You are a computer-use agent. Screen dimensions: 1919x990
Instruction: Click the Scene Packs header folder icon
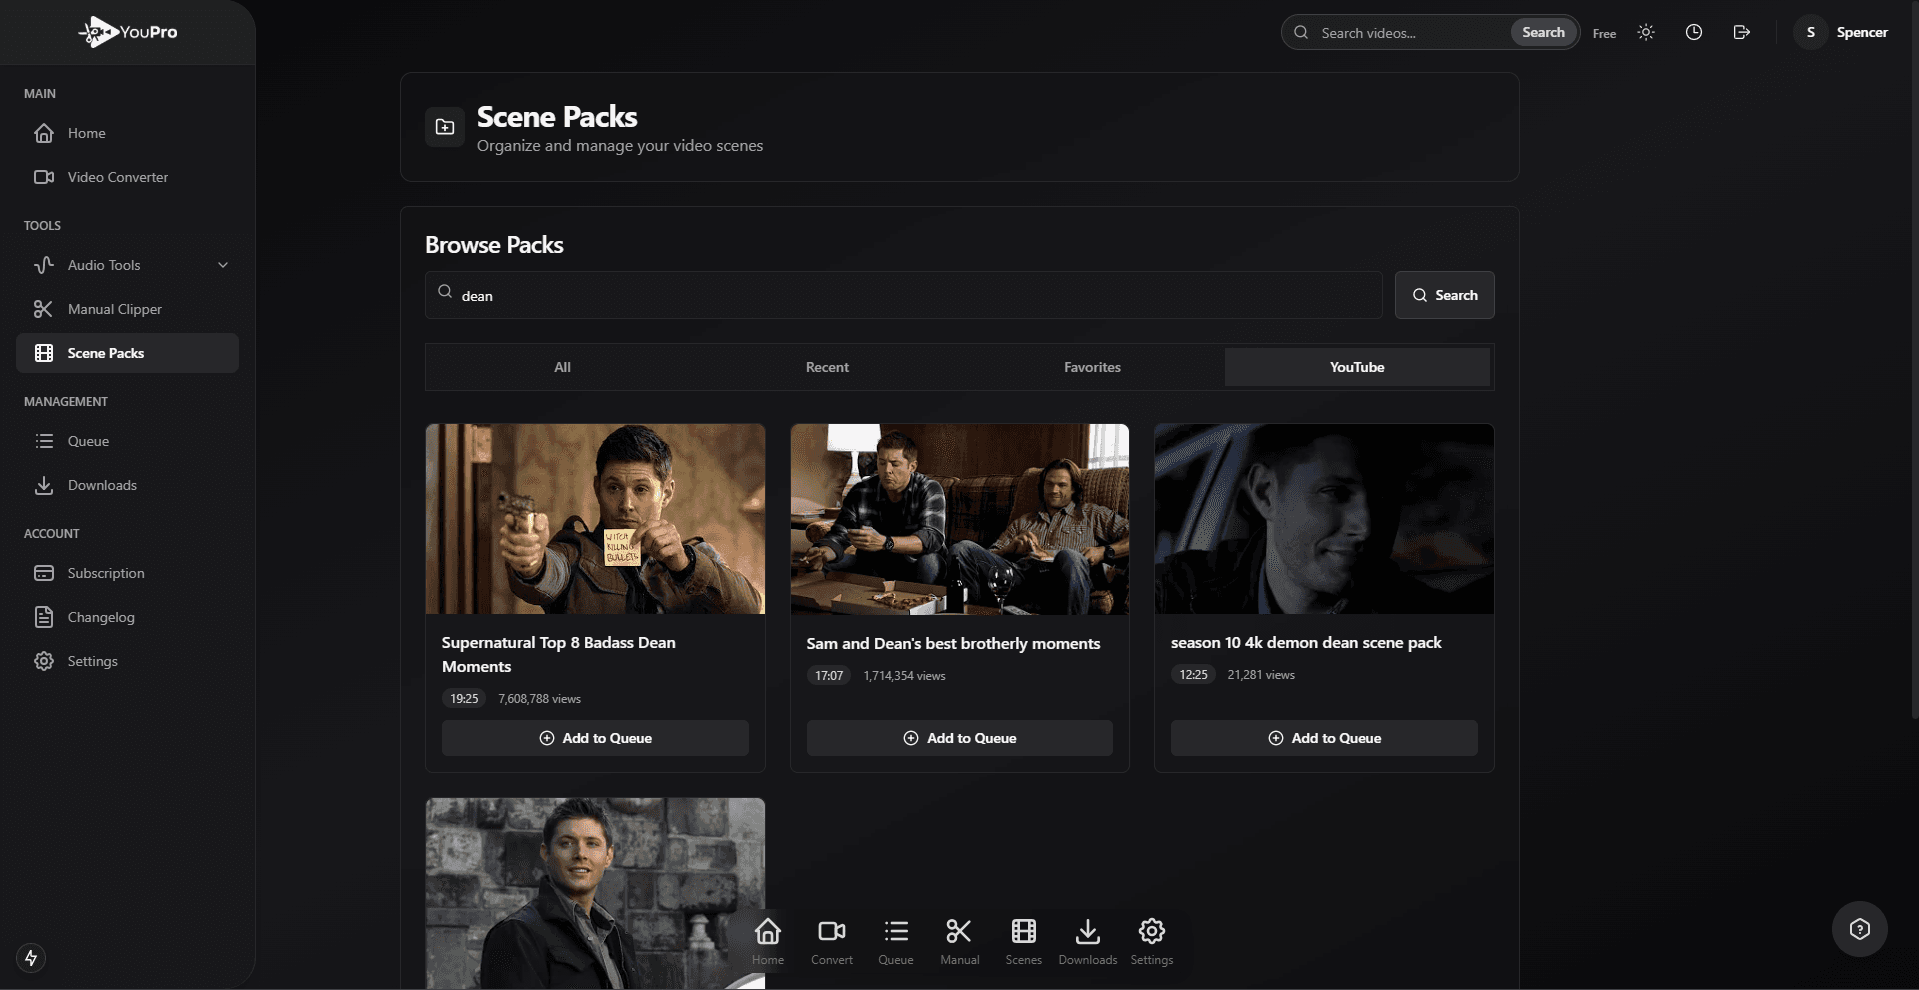[x=445, y=127]
